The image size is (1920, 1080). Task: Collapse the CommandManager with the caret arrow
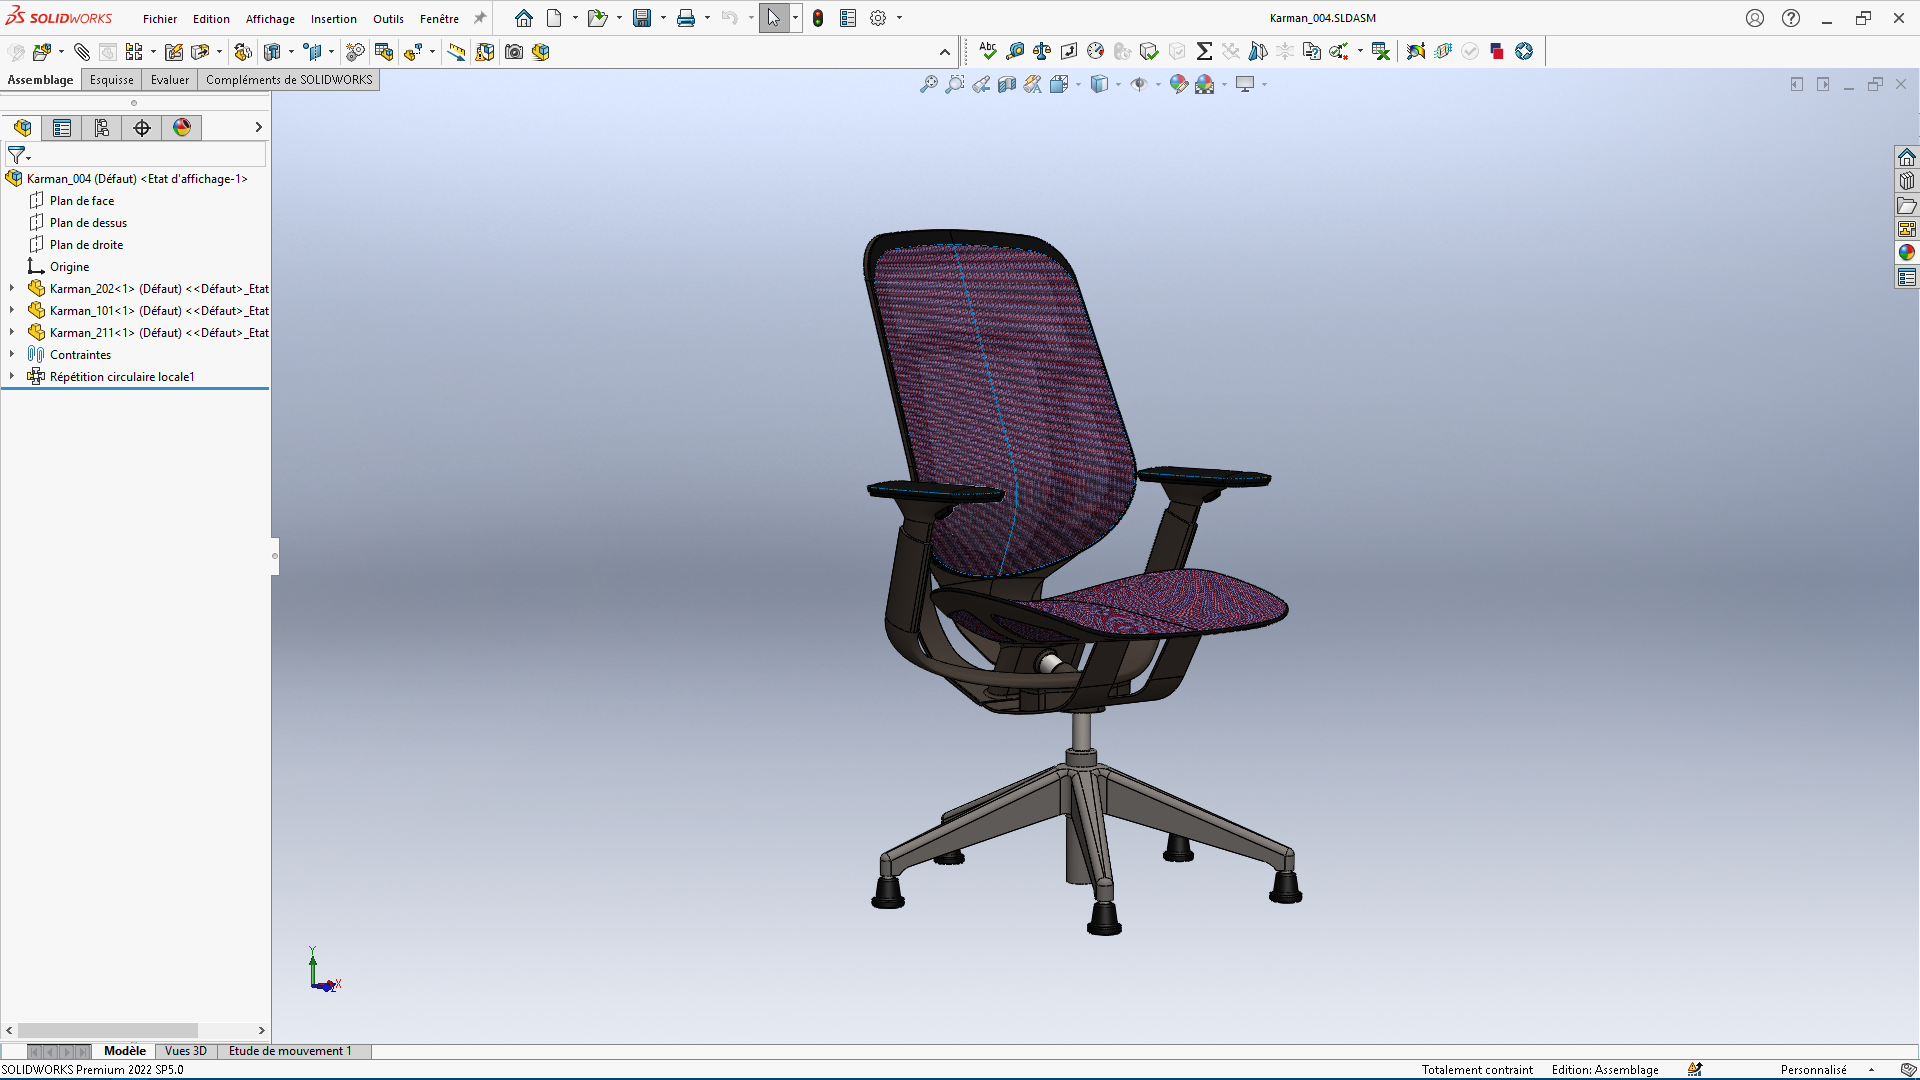[x=945, y=52]
